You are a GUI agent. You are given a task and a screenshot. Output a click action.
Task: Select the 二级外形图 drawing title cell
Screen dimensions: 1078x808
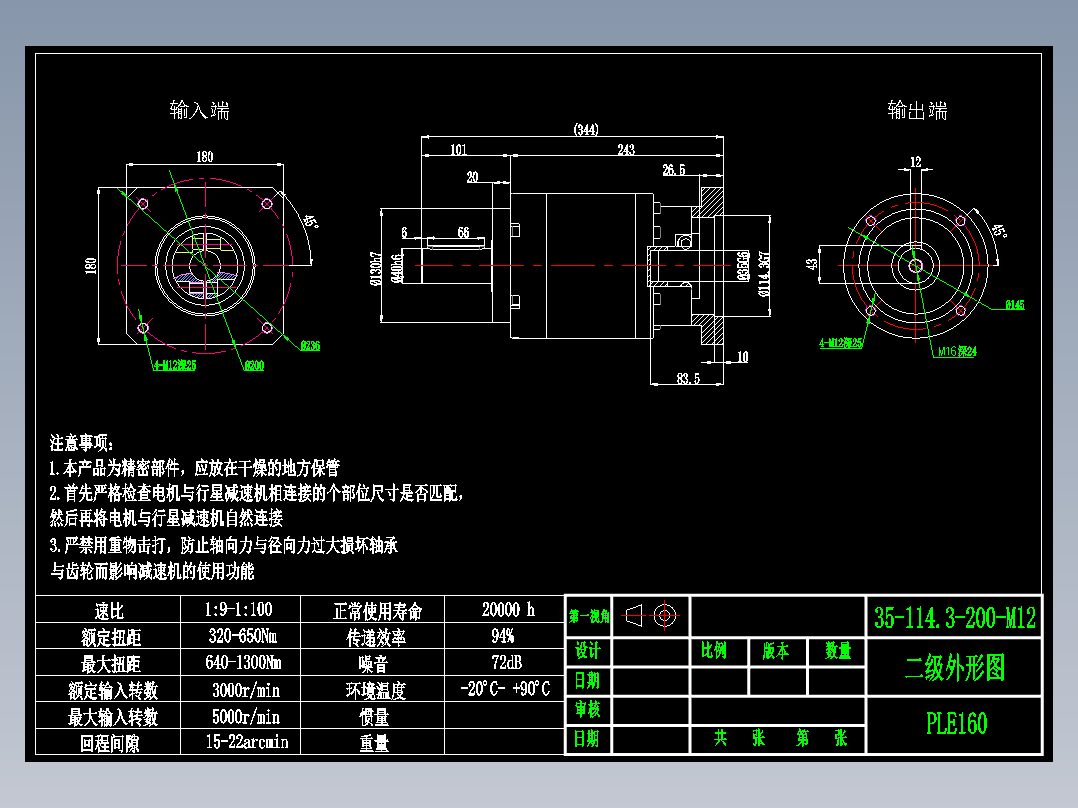[x=955, y=667]
